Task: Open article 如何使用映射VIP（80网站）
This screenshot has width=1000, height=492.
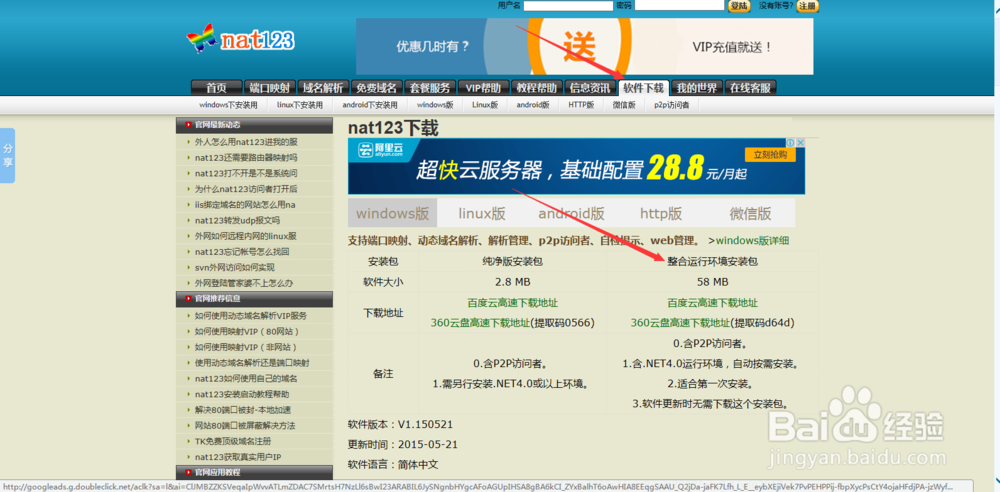Action: click(247, 332)
